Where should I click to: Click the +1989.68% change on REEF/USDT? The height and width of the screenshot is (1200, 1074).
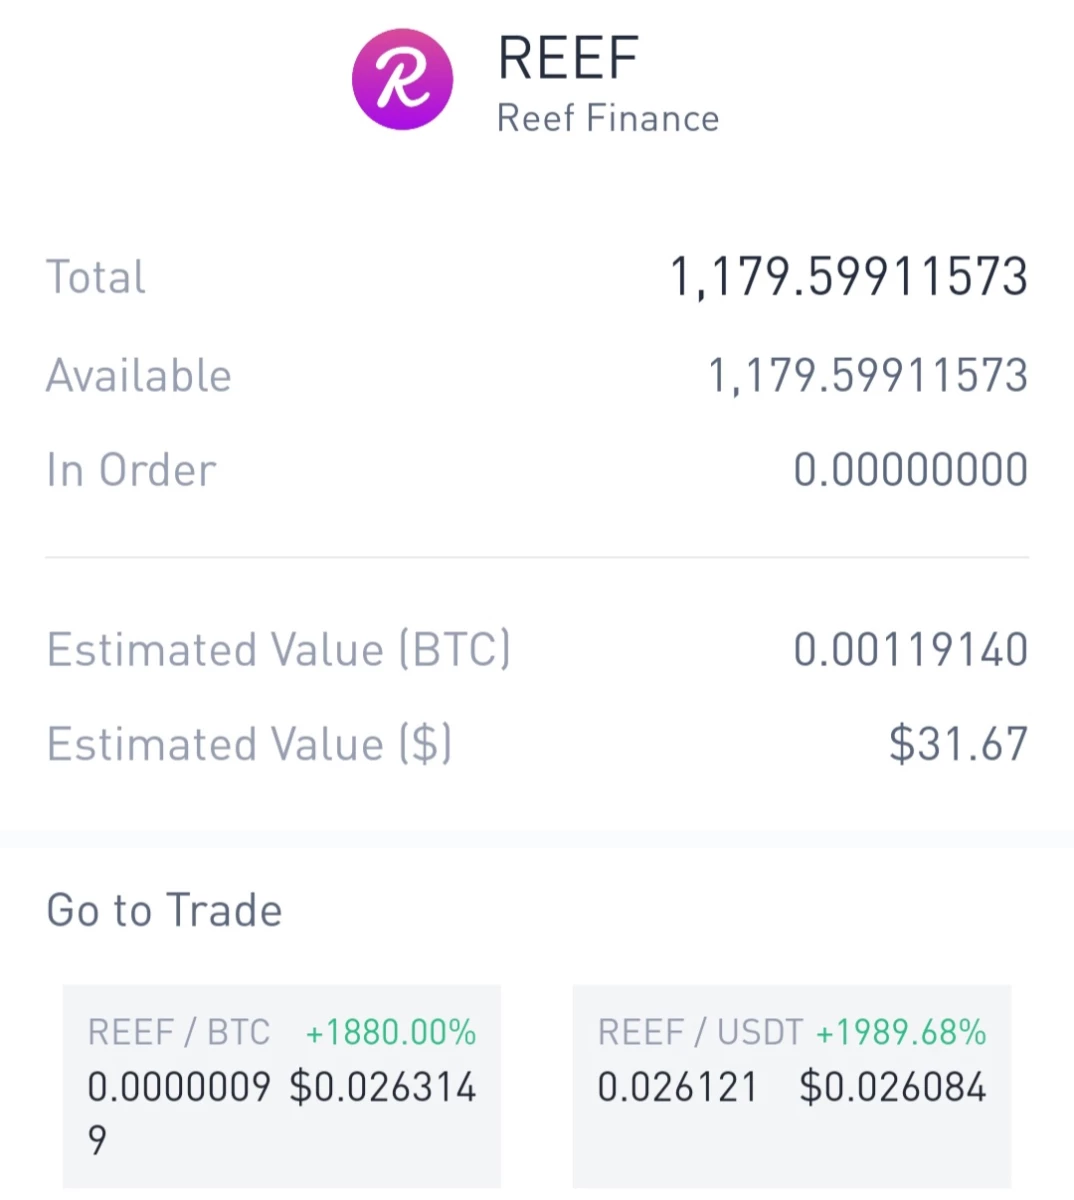pos(901,1032)
